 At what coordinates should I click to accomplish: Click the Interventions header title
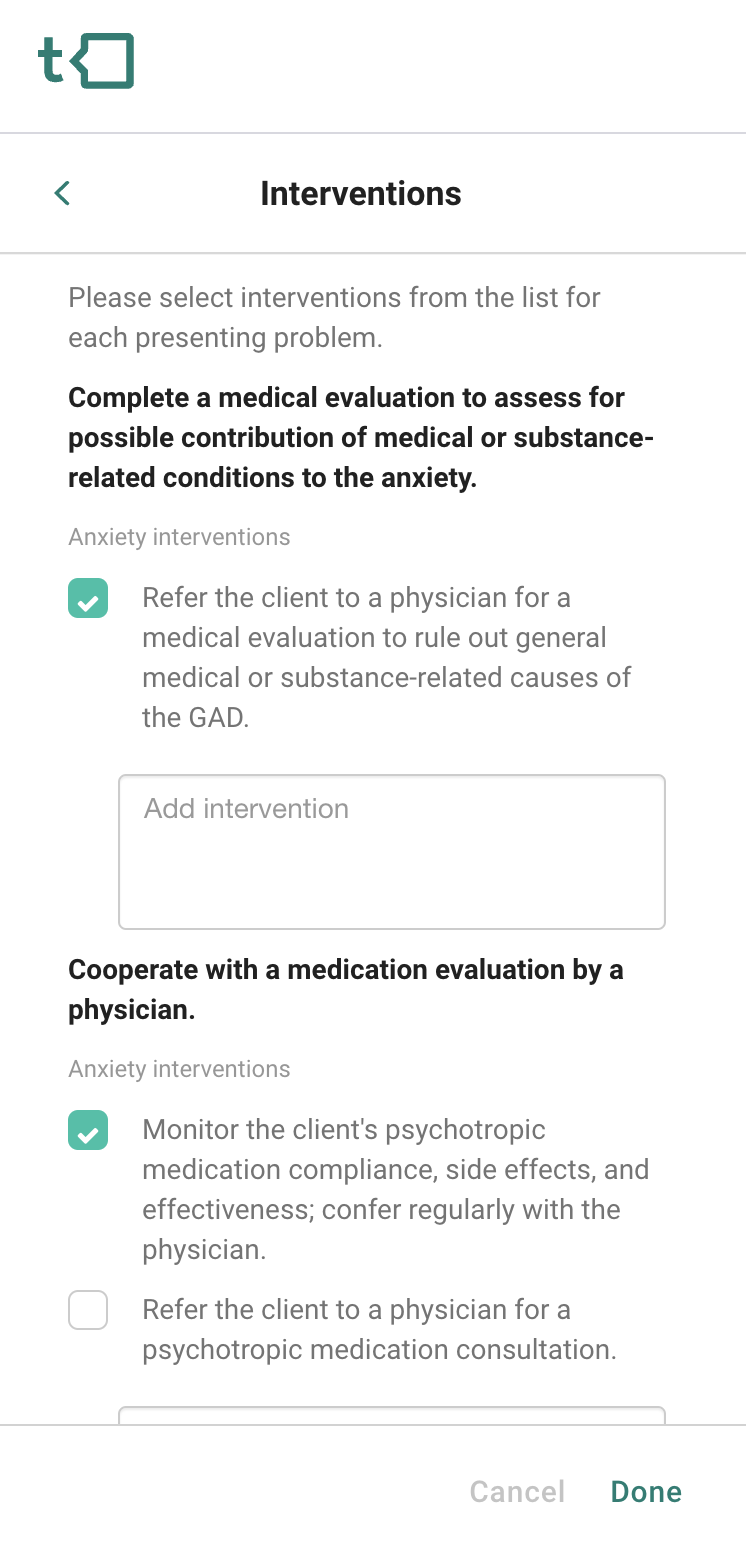[x=360, y=193]
